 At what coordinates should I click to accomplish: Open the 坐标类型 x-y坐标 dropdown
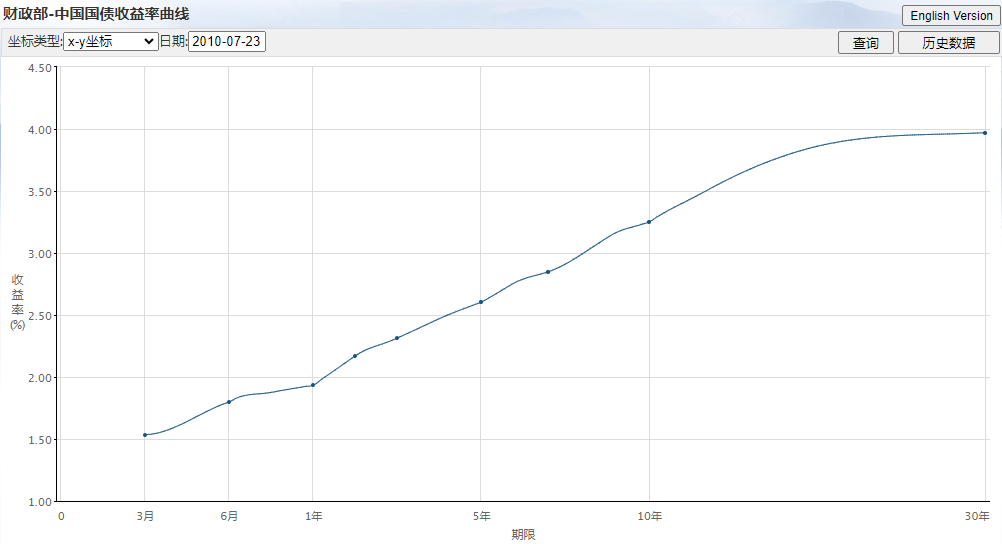click(111, 42)
